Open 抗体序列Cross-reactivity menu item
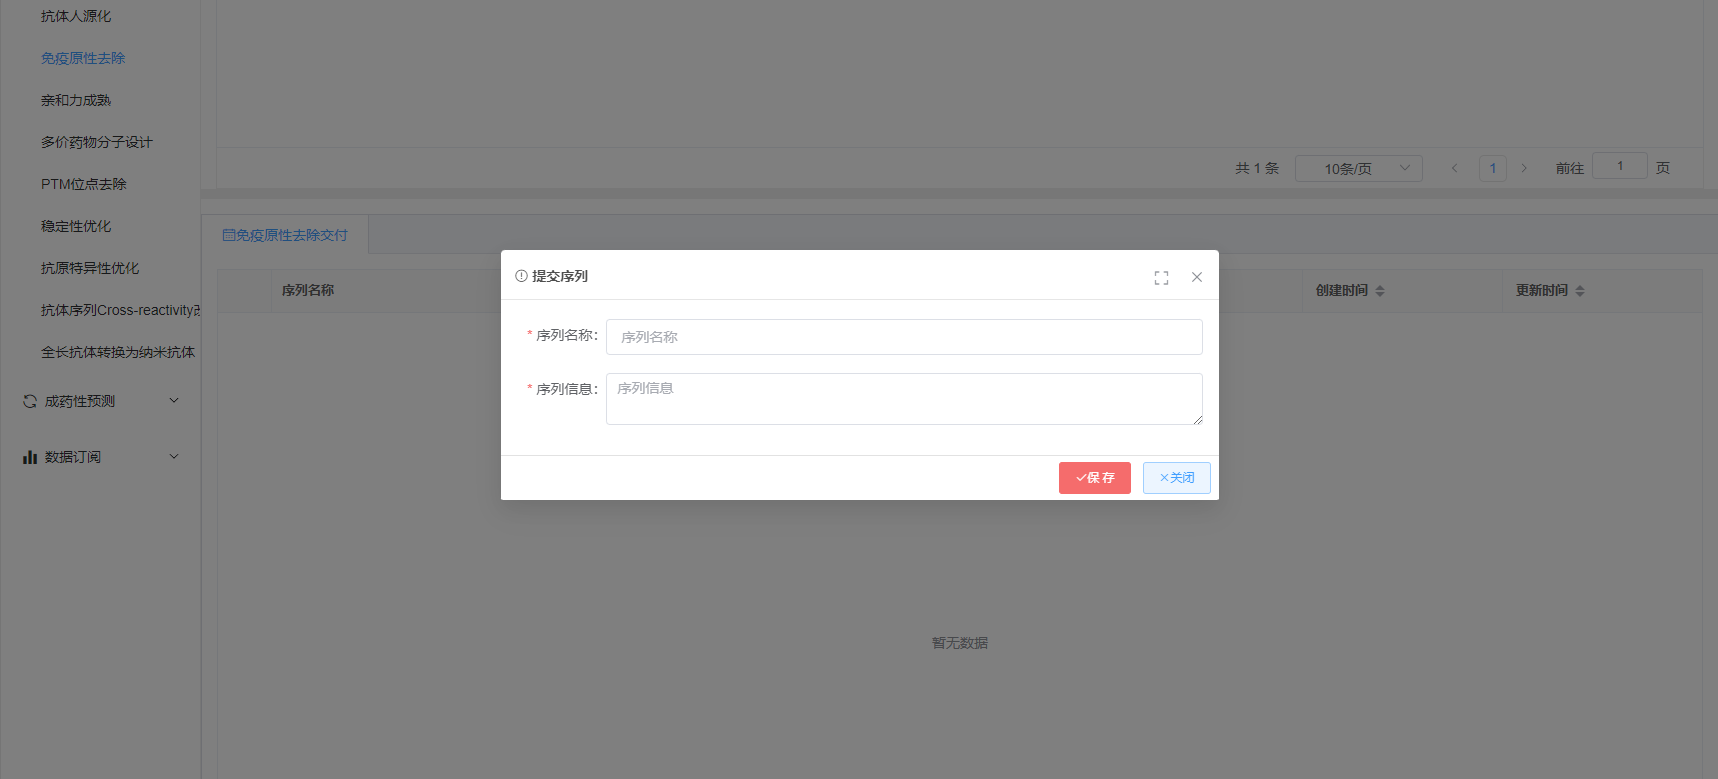1718x779 pixels. [120, 310]
